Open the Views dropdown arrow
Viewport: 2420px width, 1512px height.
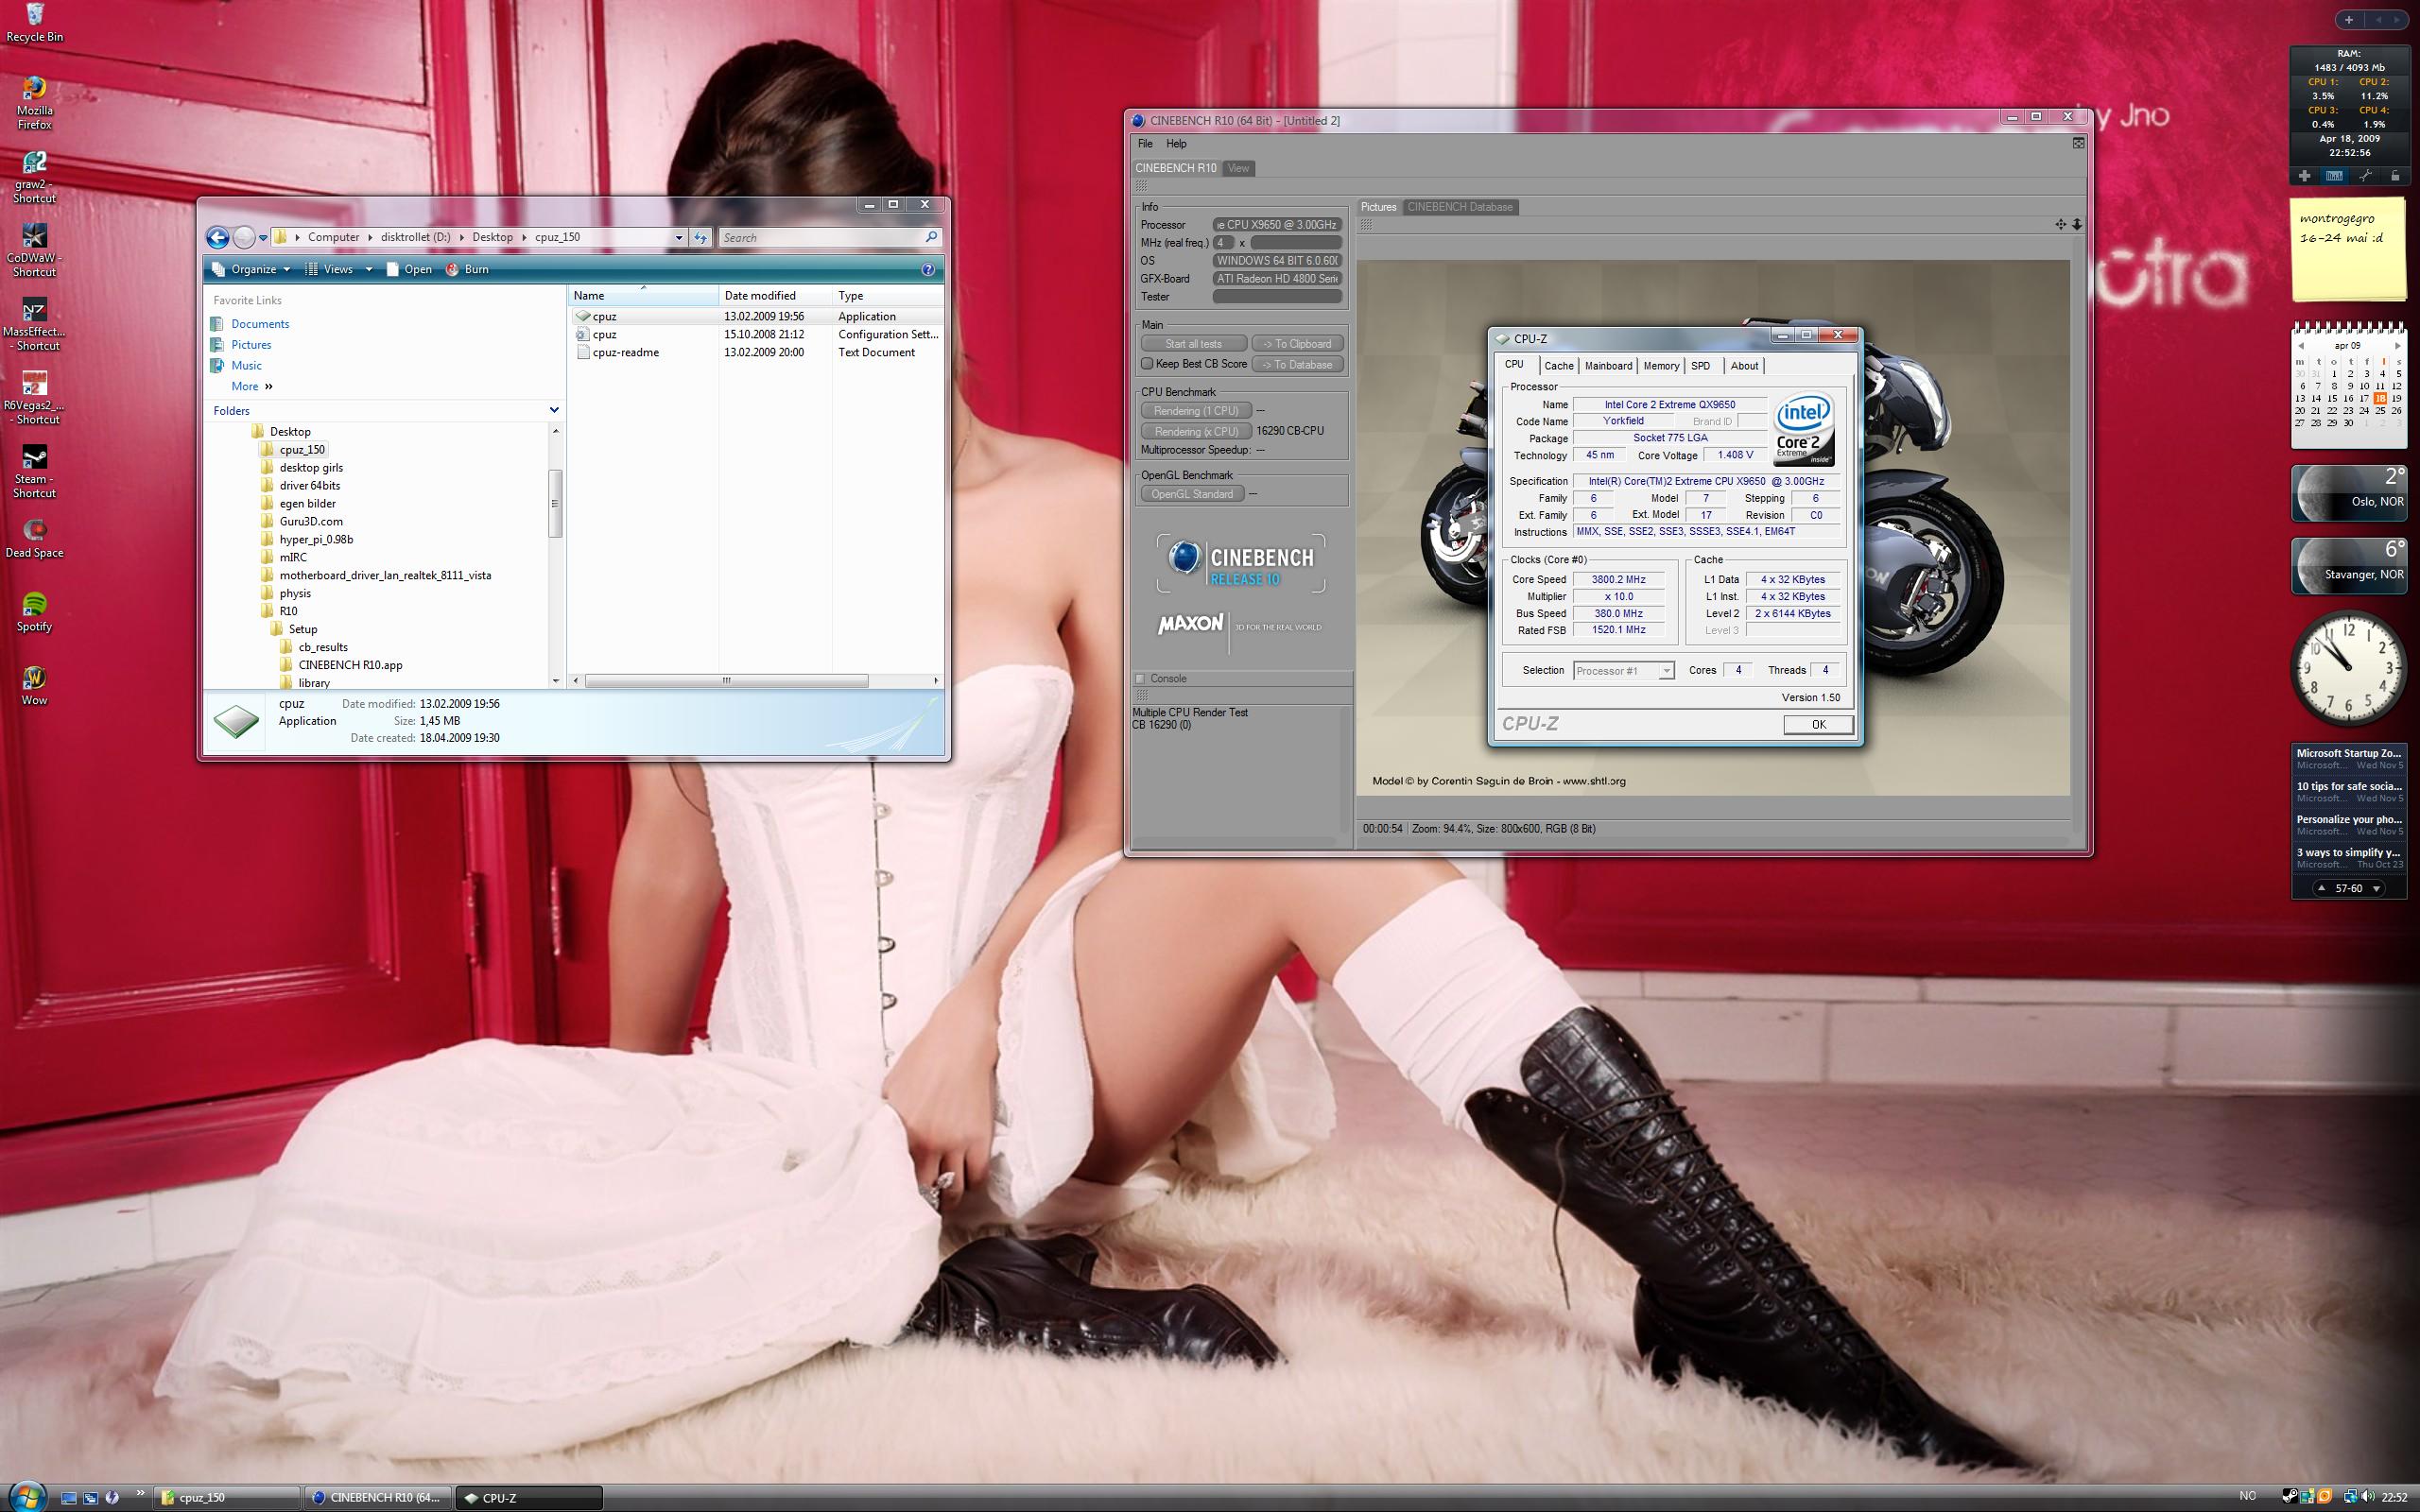[369, 269]
